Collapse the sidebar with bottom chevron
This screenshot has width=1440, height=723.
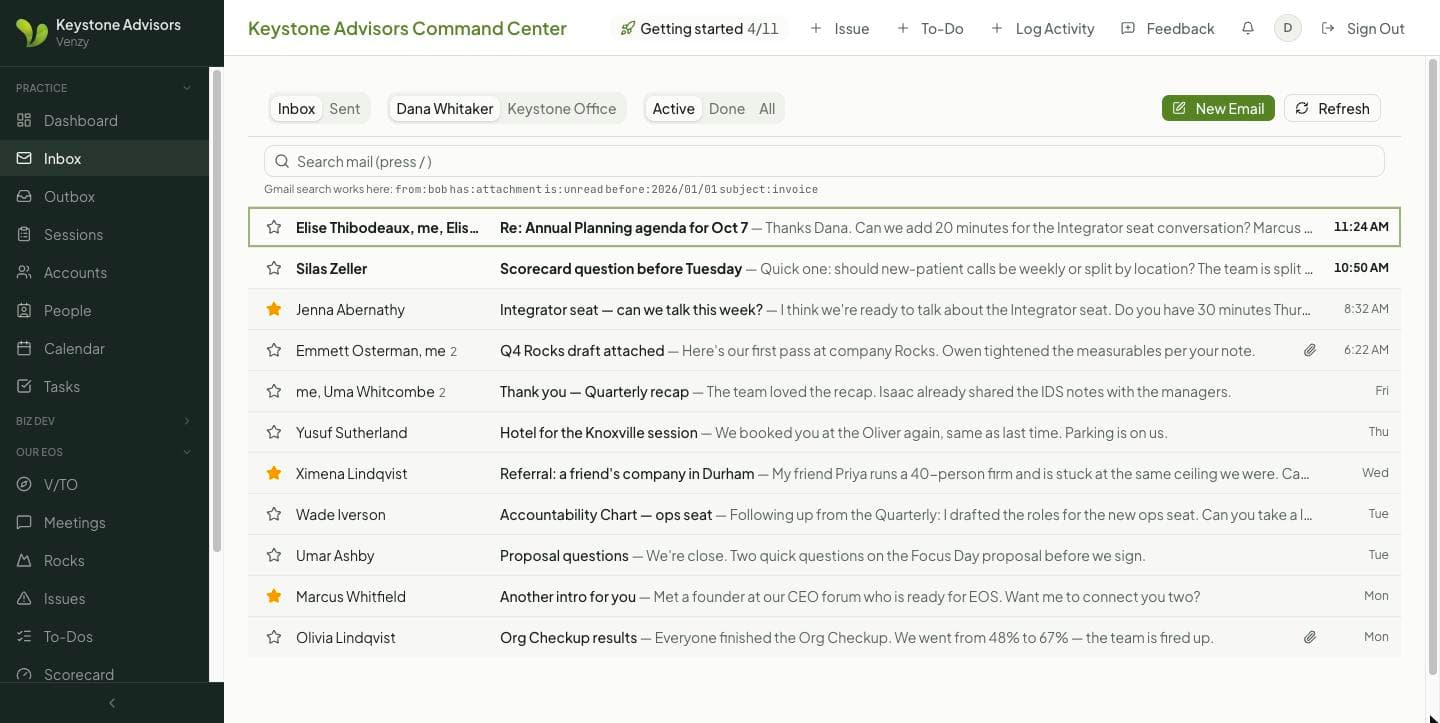pos(112,703)
